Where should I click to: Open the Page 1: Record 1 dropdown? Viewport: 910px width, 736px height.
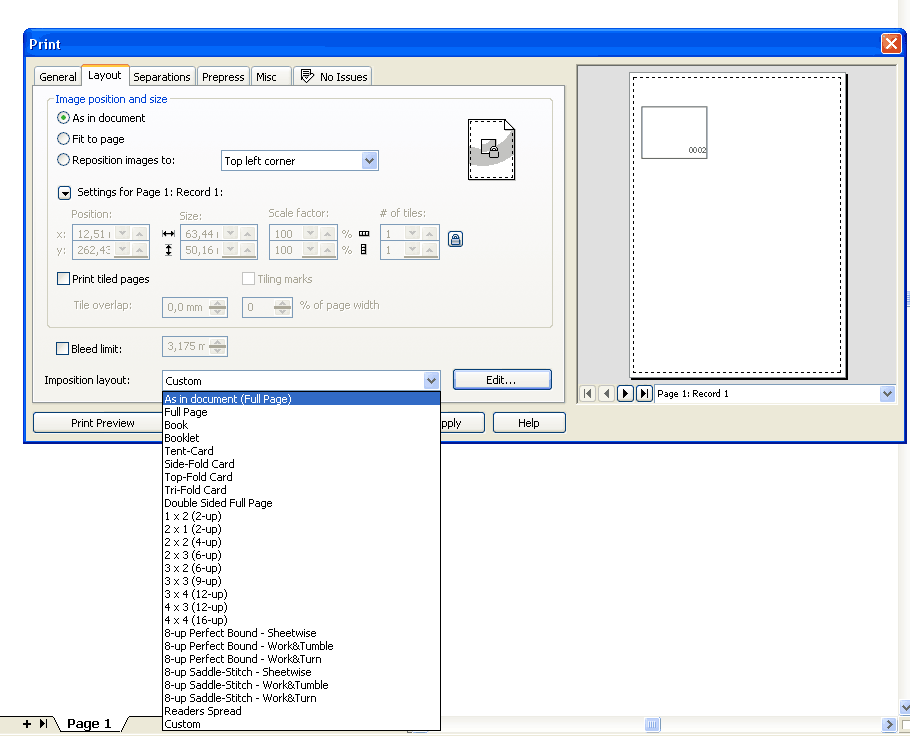[x=887, y=394]
